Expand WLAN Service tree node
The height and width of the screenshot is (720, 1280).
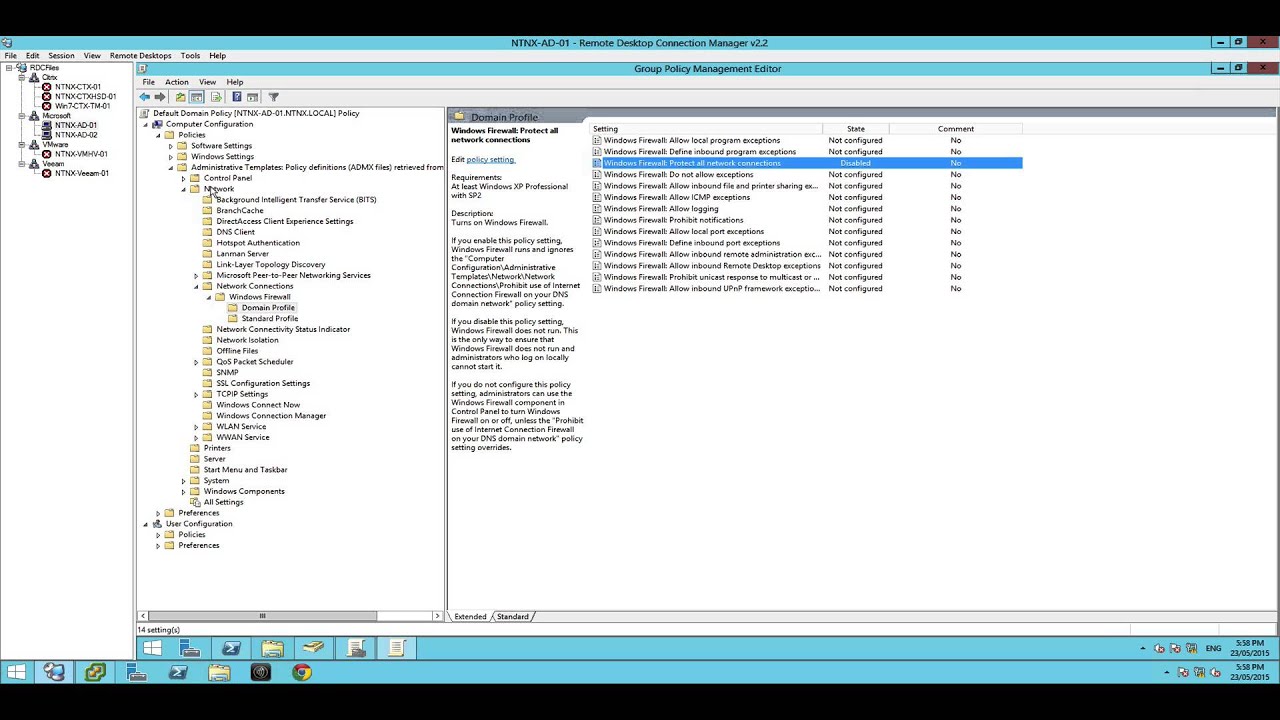[196, 427]
